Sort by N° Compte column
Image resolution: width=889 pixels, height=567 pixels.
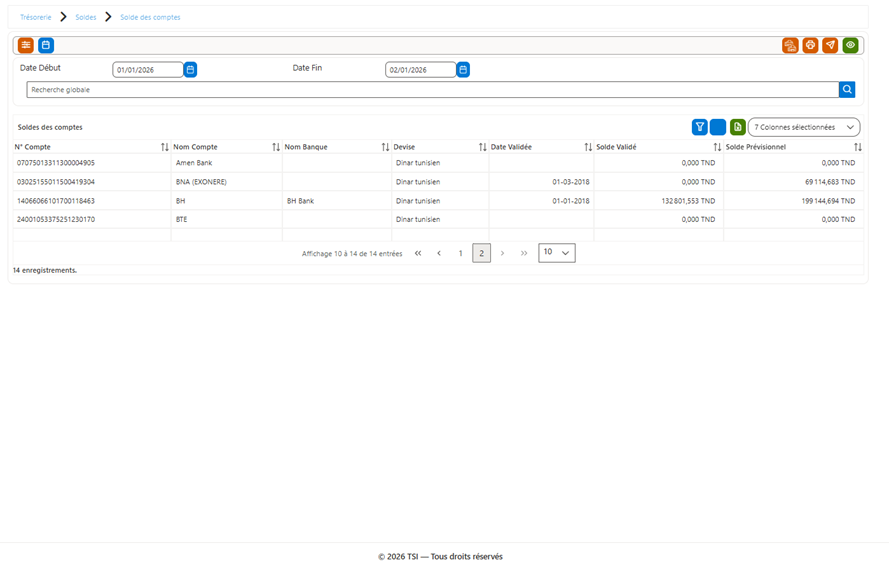[164, 147]
